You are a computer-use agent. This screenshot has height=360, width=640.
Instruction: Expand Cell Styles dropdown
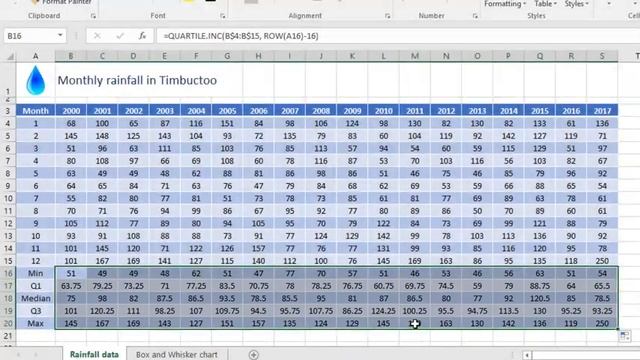click(576, 4)
